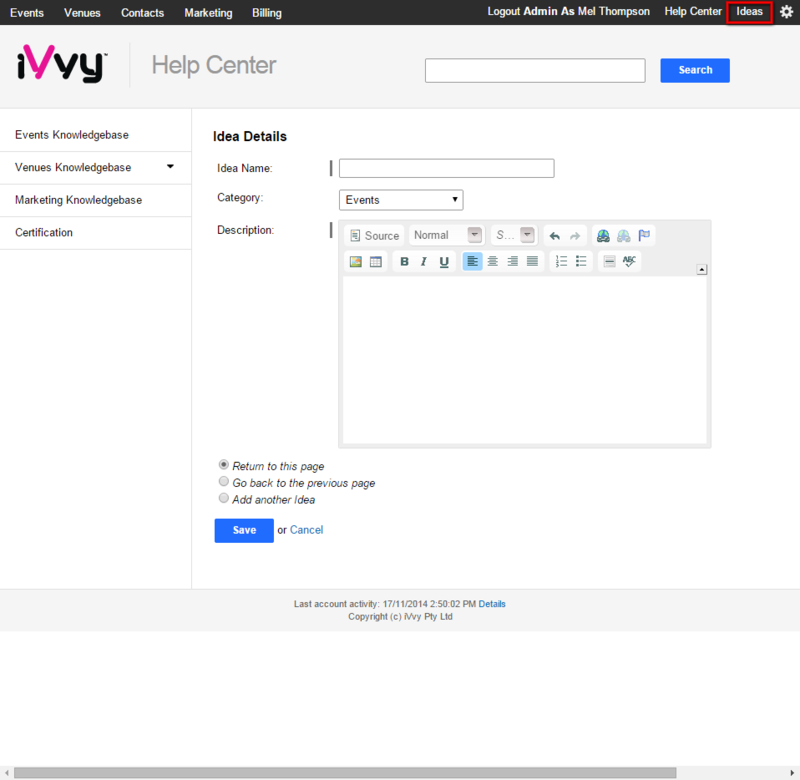Click the horizontal scrollbar left arrow
This screenshot has height=780, width=800.
[6, 773]
